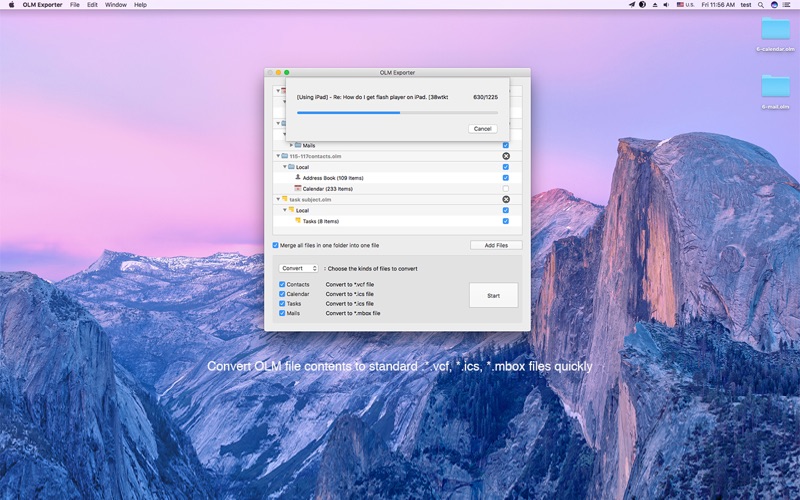Open the Help menu

[x=140, y=5]
